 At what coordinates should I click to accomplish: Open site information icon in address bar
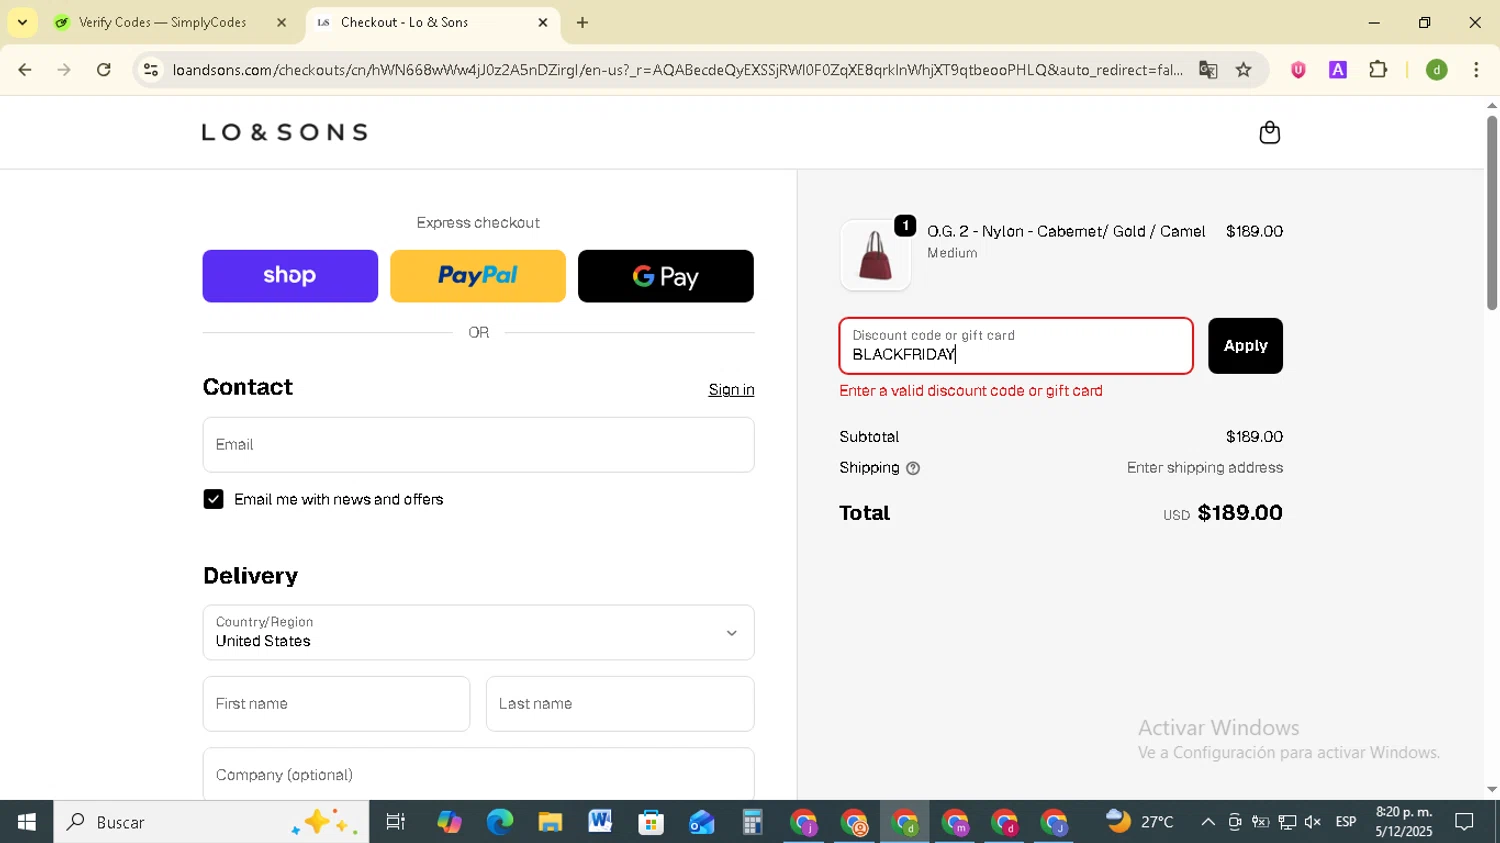(151, 70)
